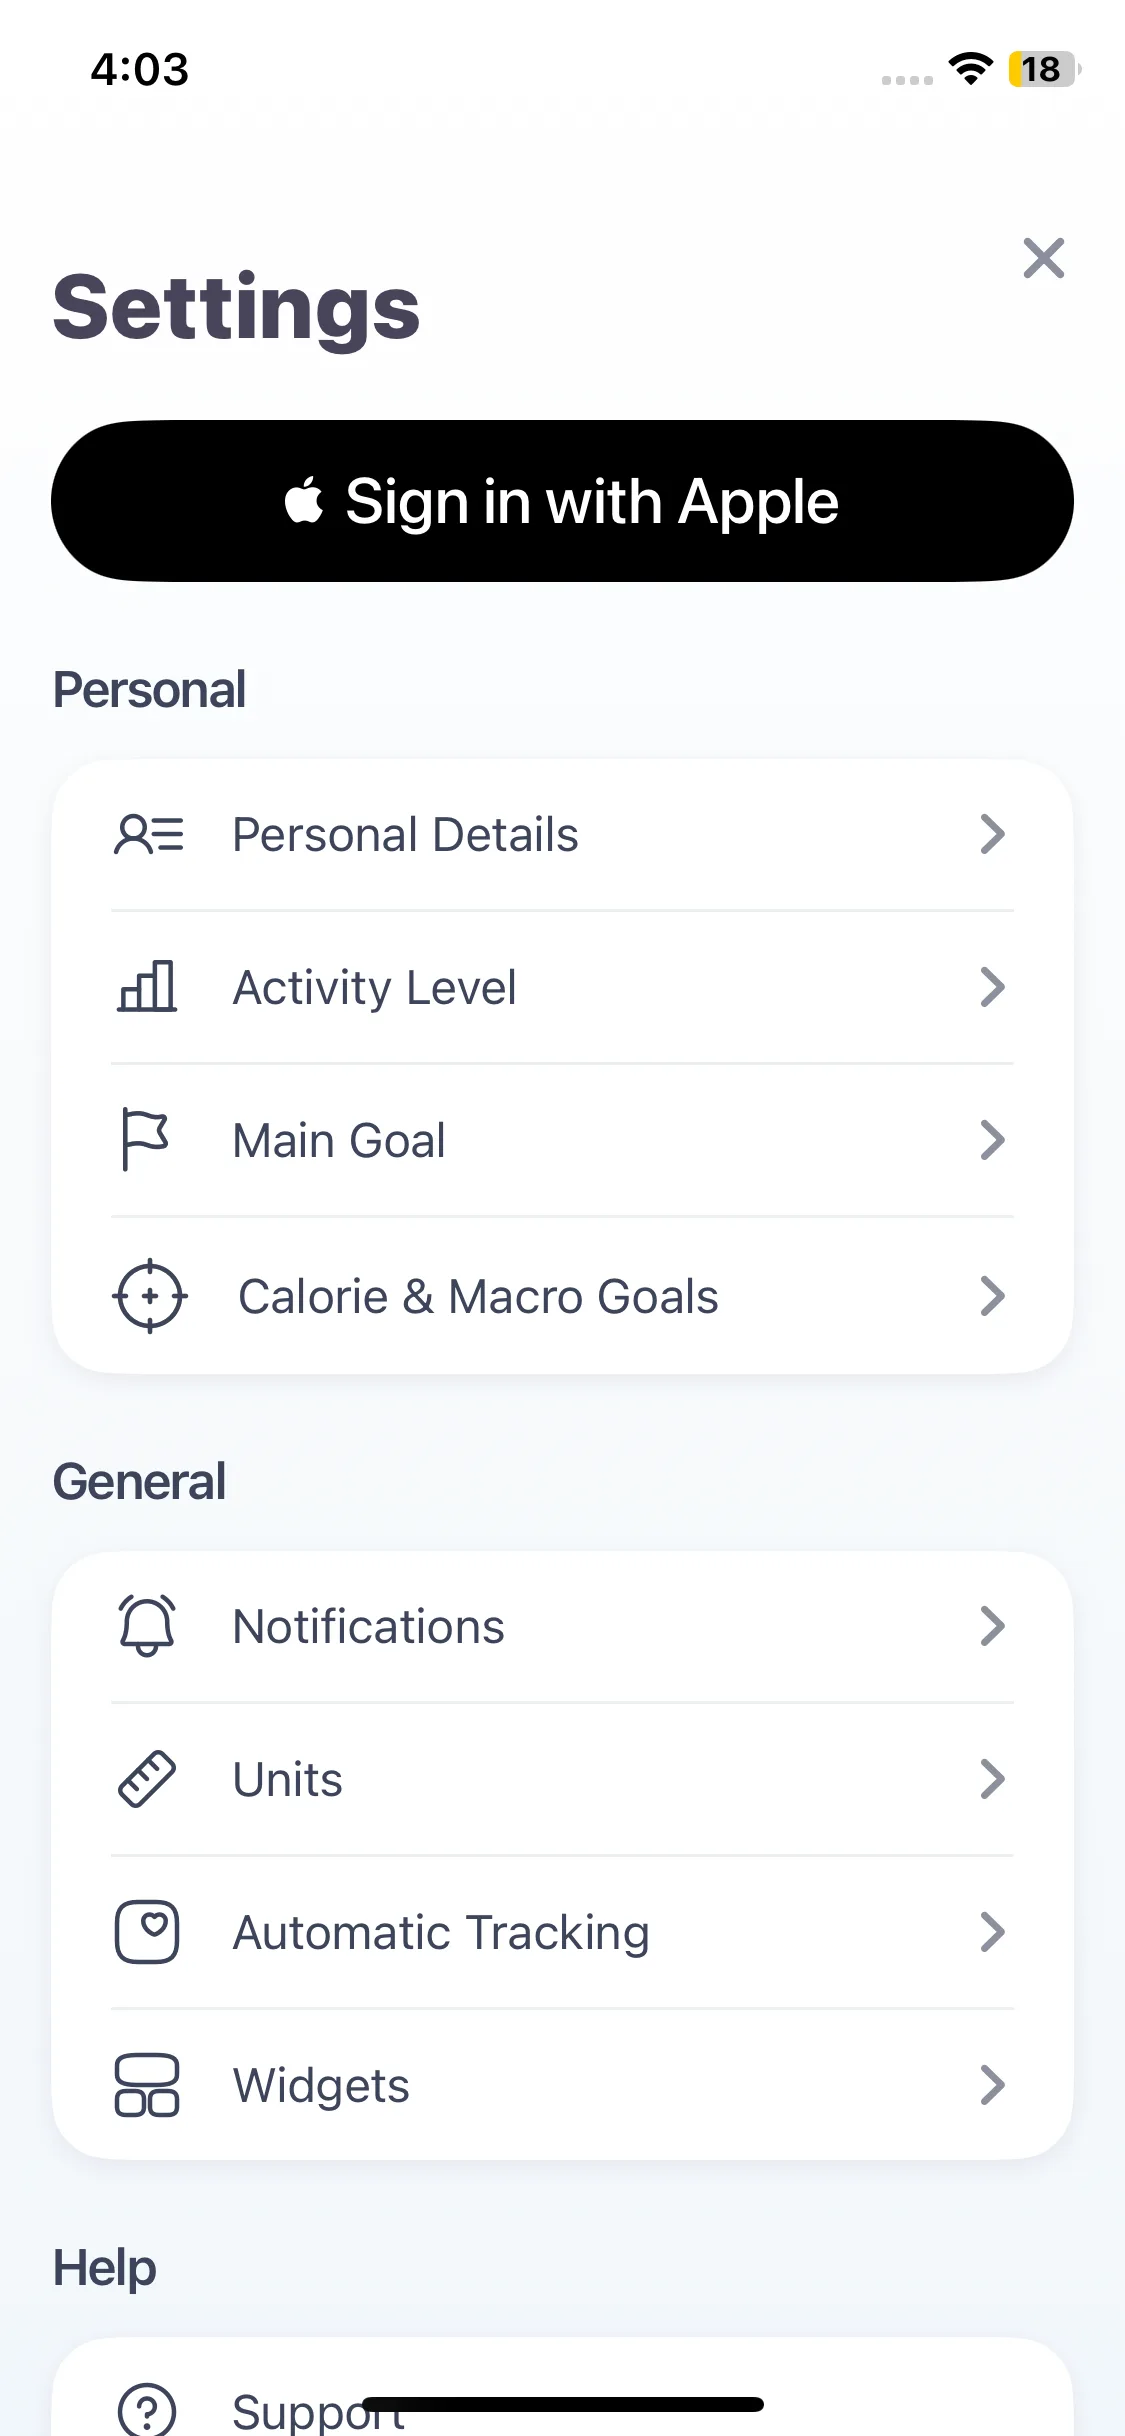The height and width of the screenshot is (2436, 1125).
Task: Tap the Personal Details person-list icon
Action: [149, 834]
